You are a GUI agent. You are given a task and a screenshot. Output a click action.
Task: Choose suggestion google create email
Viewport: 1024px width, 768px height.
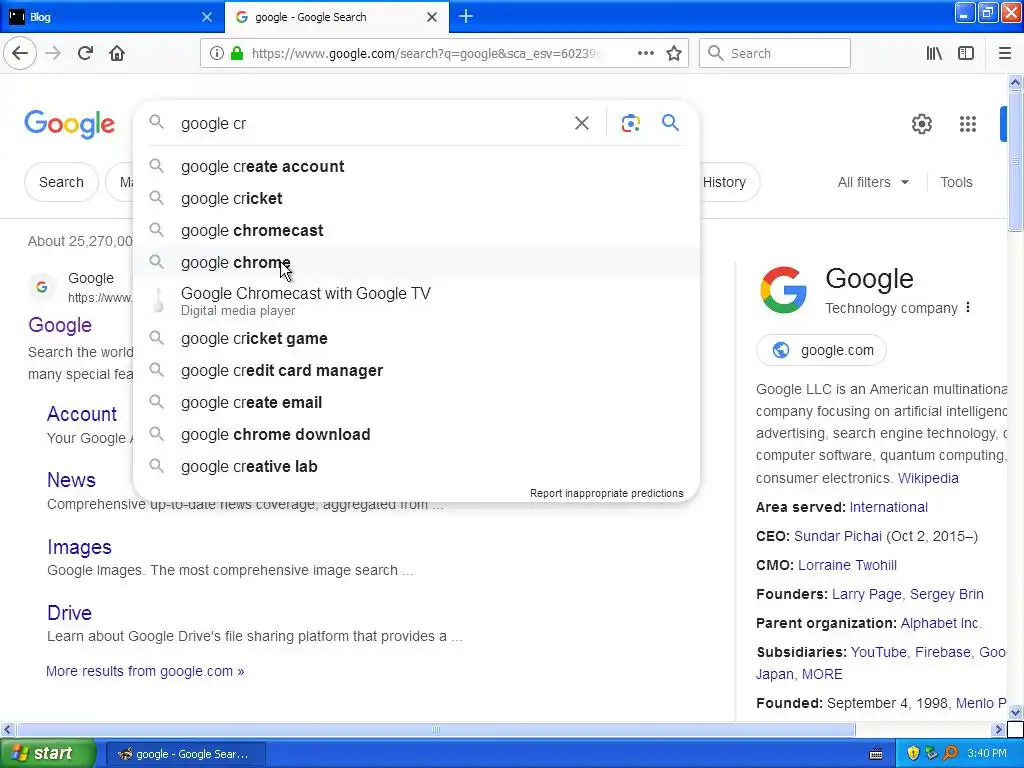[x=416, y=402]
